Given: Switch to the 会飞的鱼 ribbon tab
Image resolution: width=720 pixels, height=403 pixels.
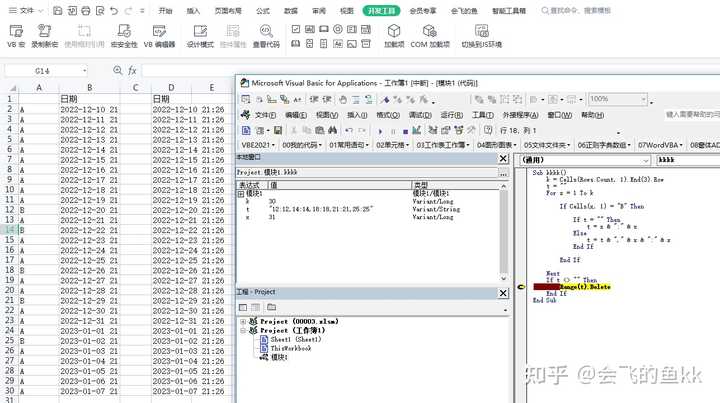Looking at the screenshot, I should point(464,11).
